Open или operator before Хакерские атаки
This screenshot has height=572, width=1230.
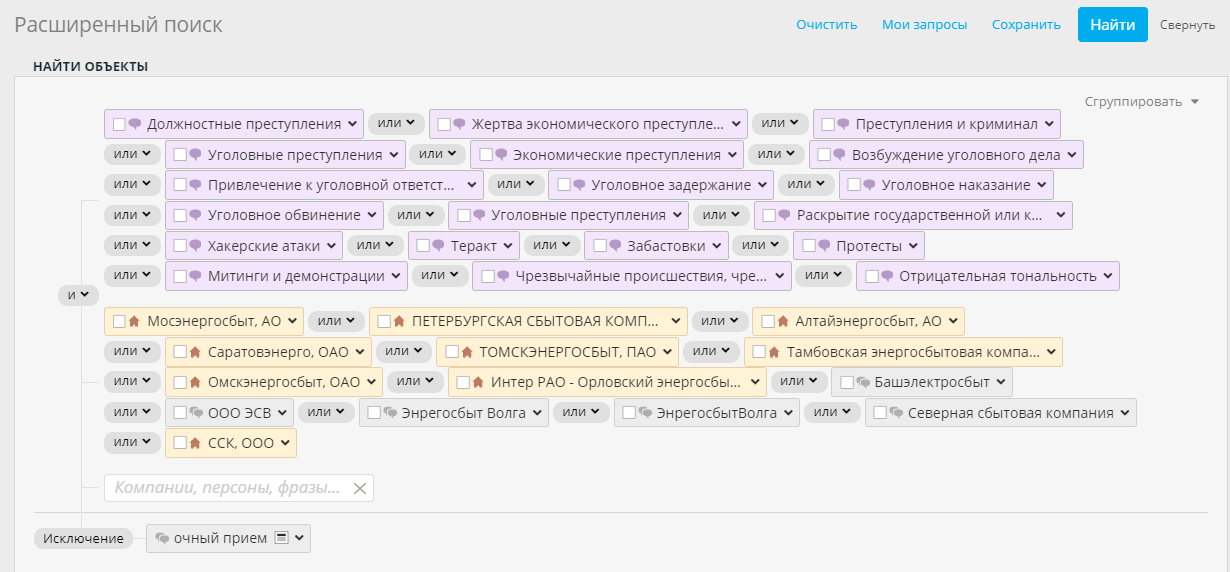[x=132, y=245]
